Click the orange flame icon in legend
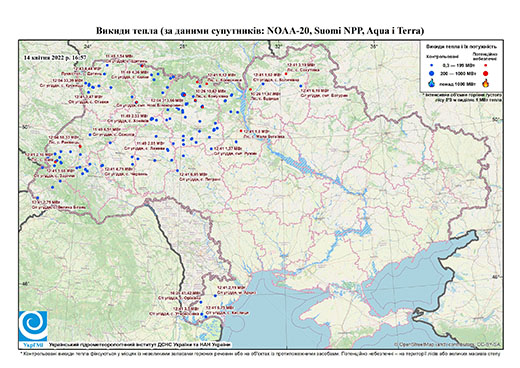 point(486,83)
